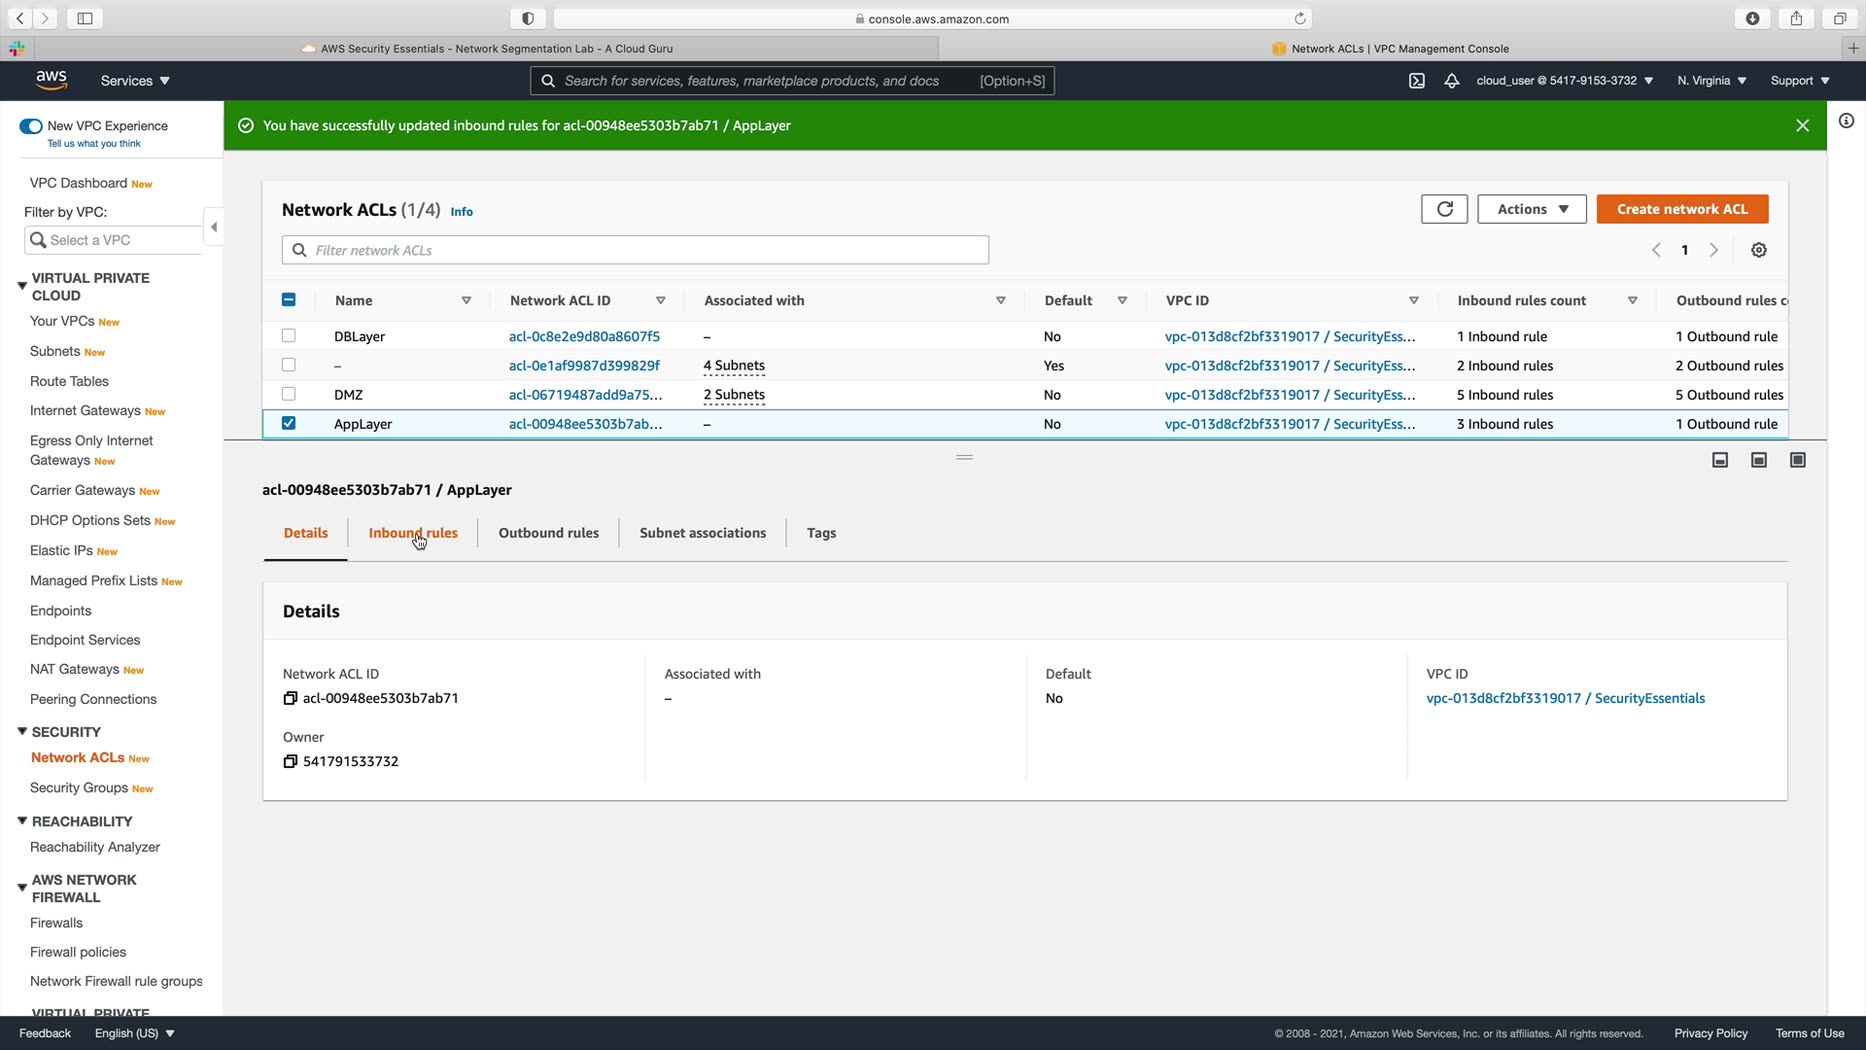Viewport: 1866px width, 1050px height.
Task: Click the Filter network ACLs search field
Action: click(635, 250)
